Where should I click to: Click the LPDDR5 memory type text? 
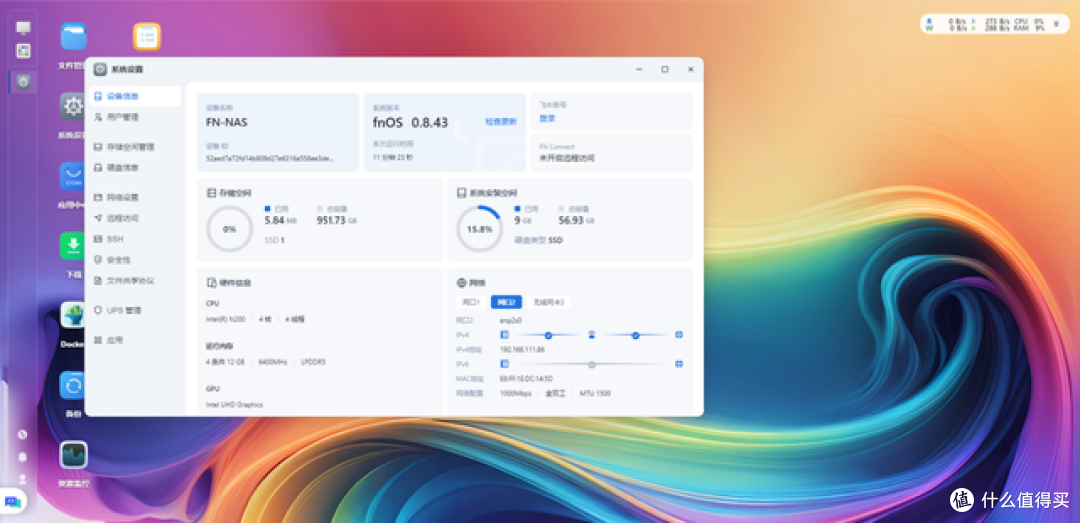313,362
